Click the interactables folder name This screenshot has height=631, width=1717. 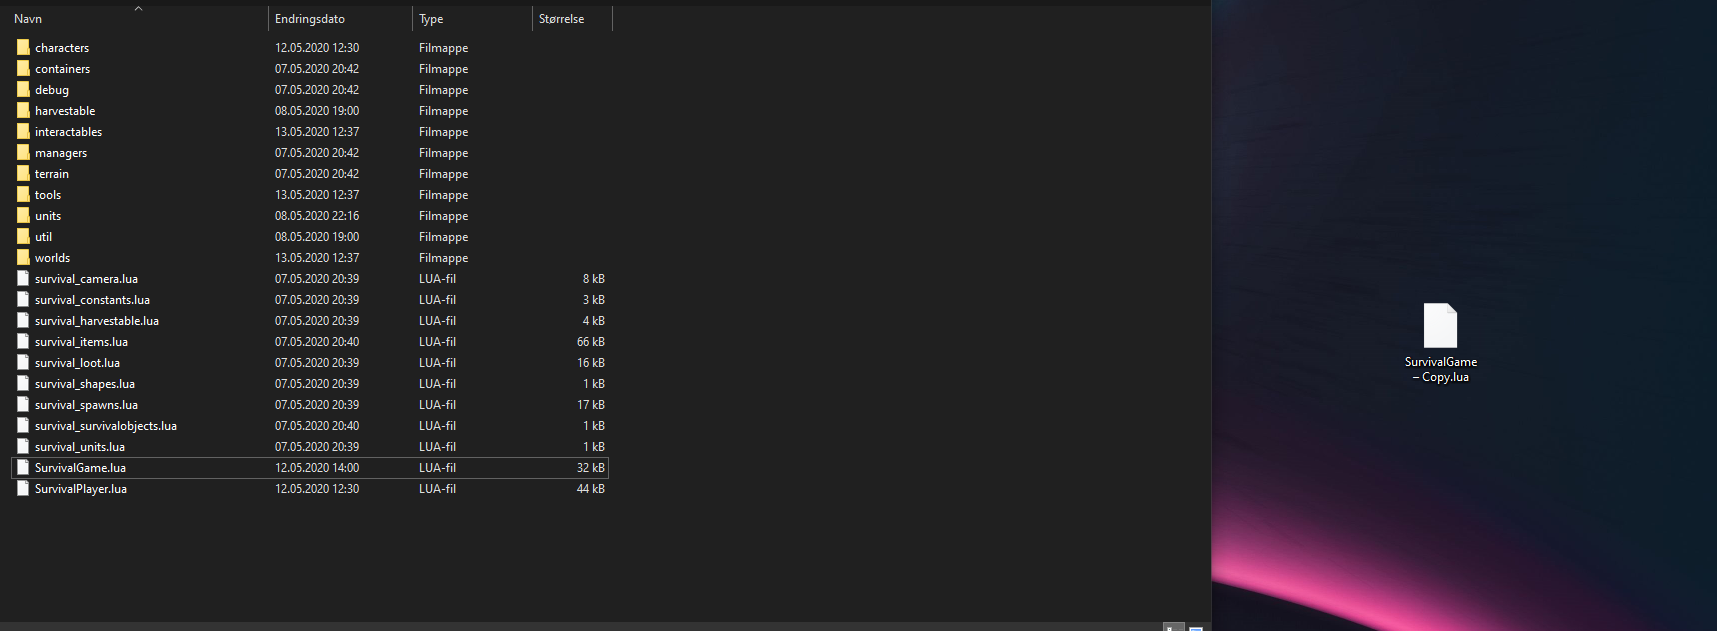click(68, 132)
